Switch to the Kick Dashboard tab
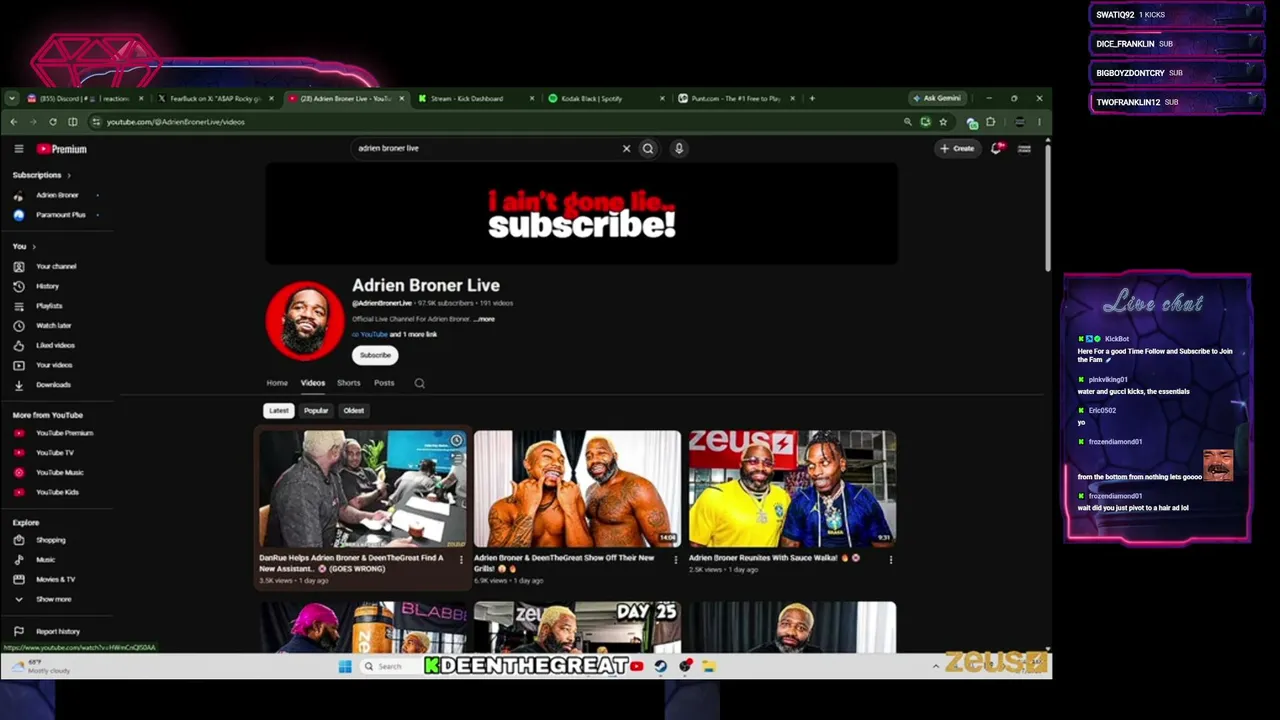Viewport: 1280px width, 720px height. pyautogui.click(x=474, y=98)
